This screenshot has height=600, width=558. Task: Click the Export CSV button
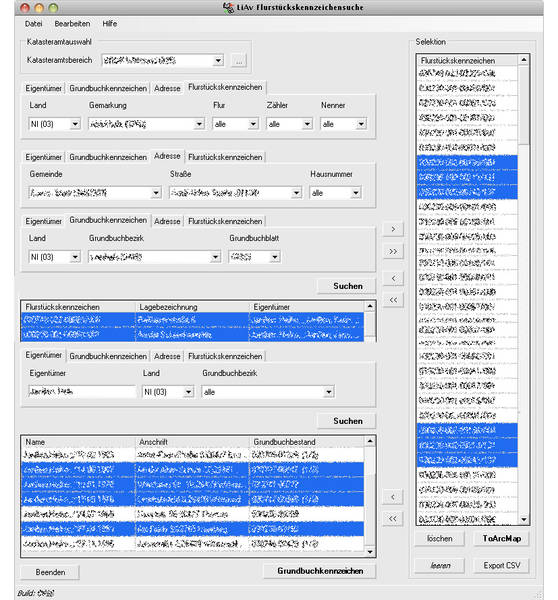pyautogui.click(x=501, y=566)
